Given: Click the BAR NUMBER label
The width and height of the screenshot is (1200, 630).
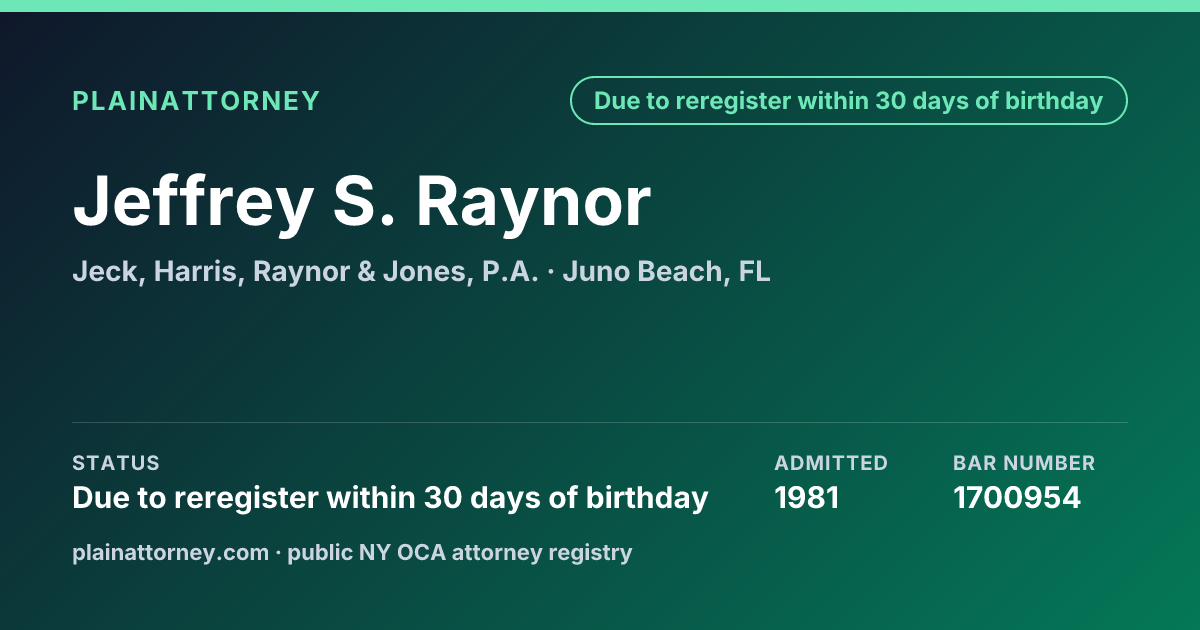Looking at the screenshot, I should coord(1024,463).
